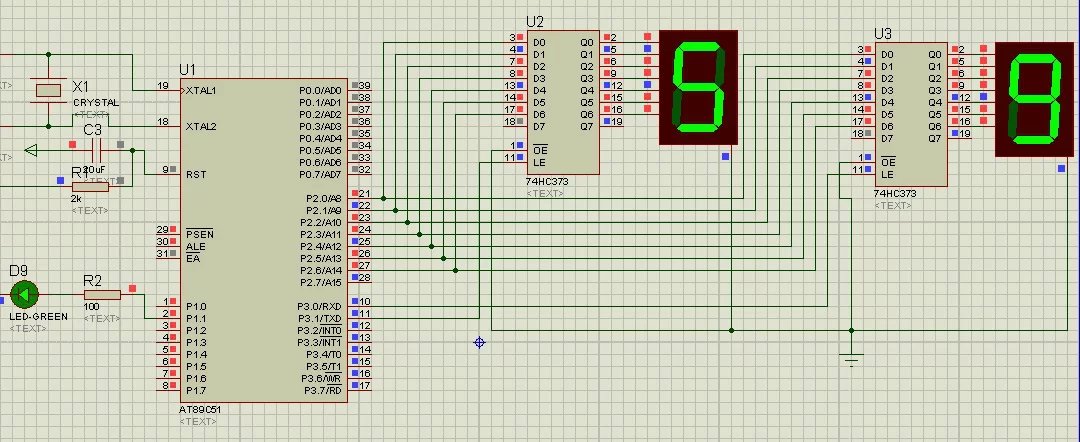Viewport: 1080px width, 442px height.
Task: Click the blue origin crosshair marker
Action: pyautogui.click(x=480, y=342)
